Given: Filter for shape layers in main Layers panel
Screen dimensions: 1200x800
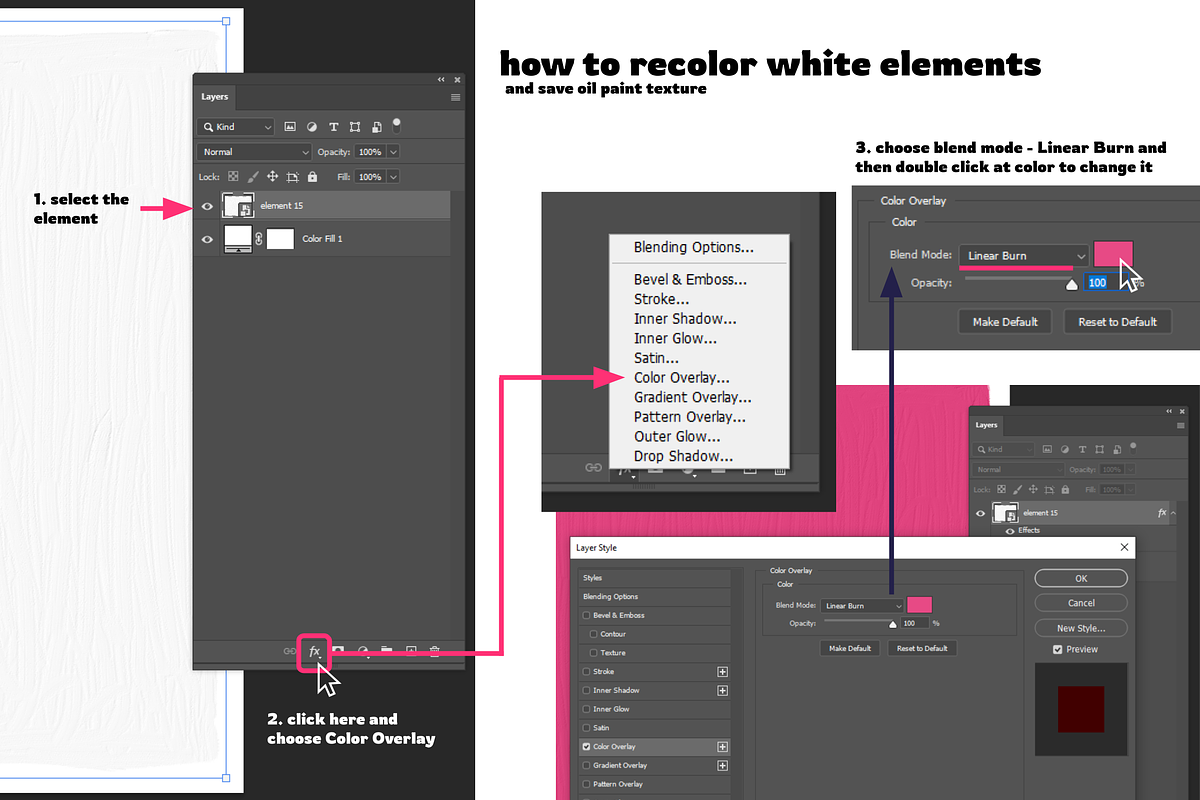Looking at the screenshot, I should coord(355,127).
